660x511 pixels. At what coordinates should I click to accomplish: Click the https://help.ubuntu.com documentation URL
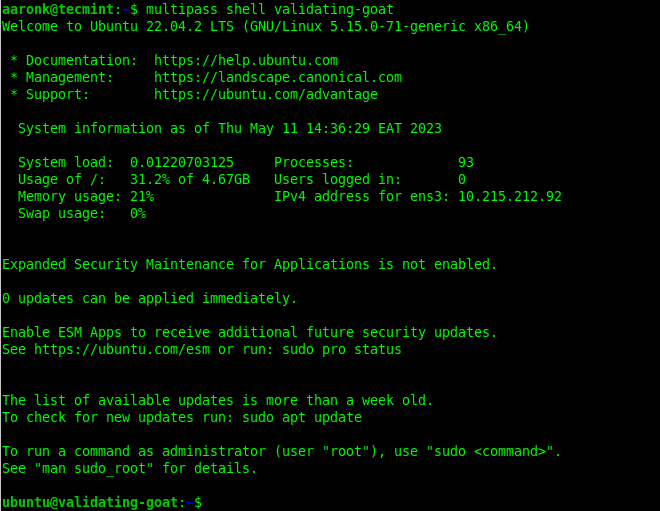(x=246, y=60)
